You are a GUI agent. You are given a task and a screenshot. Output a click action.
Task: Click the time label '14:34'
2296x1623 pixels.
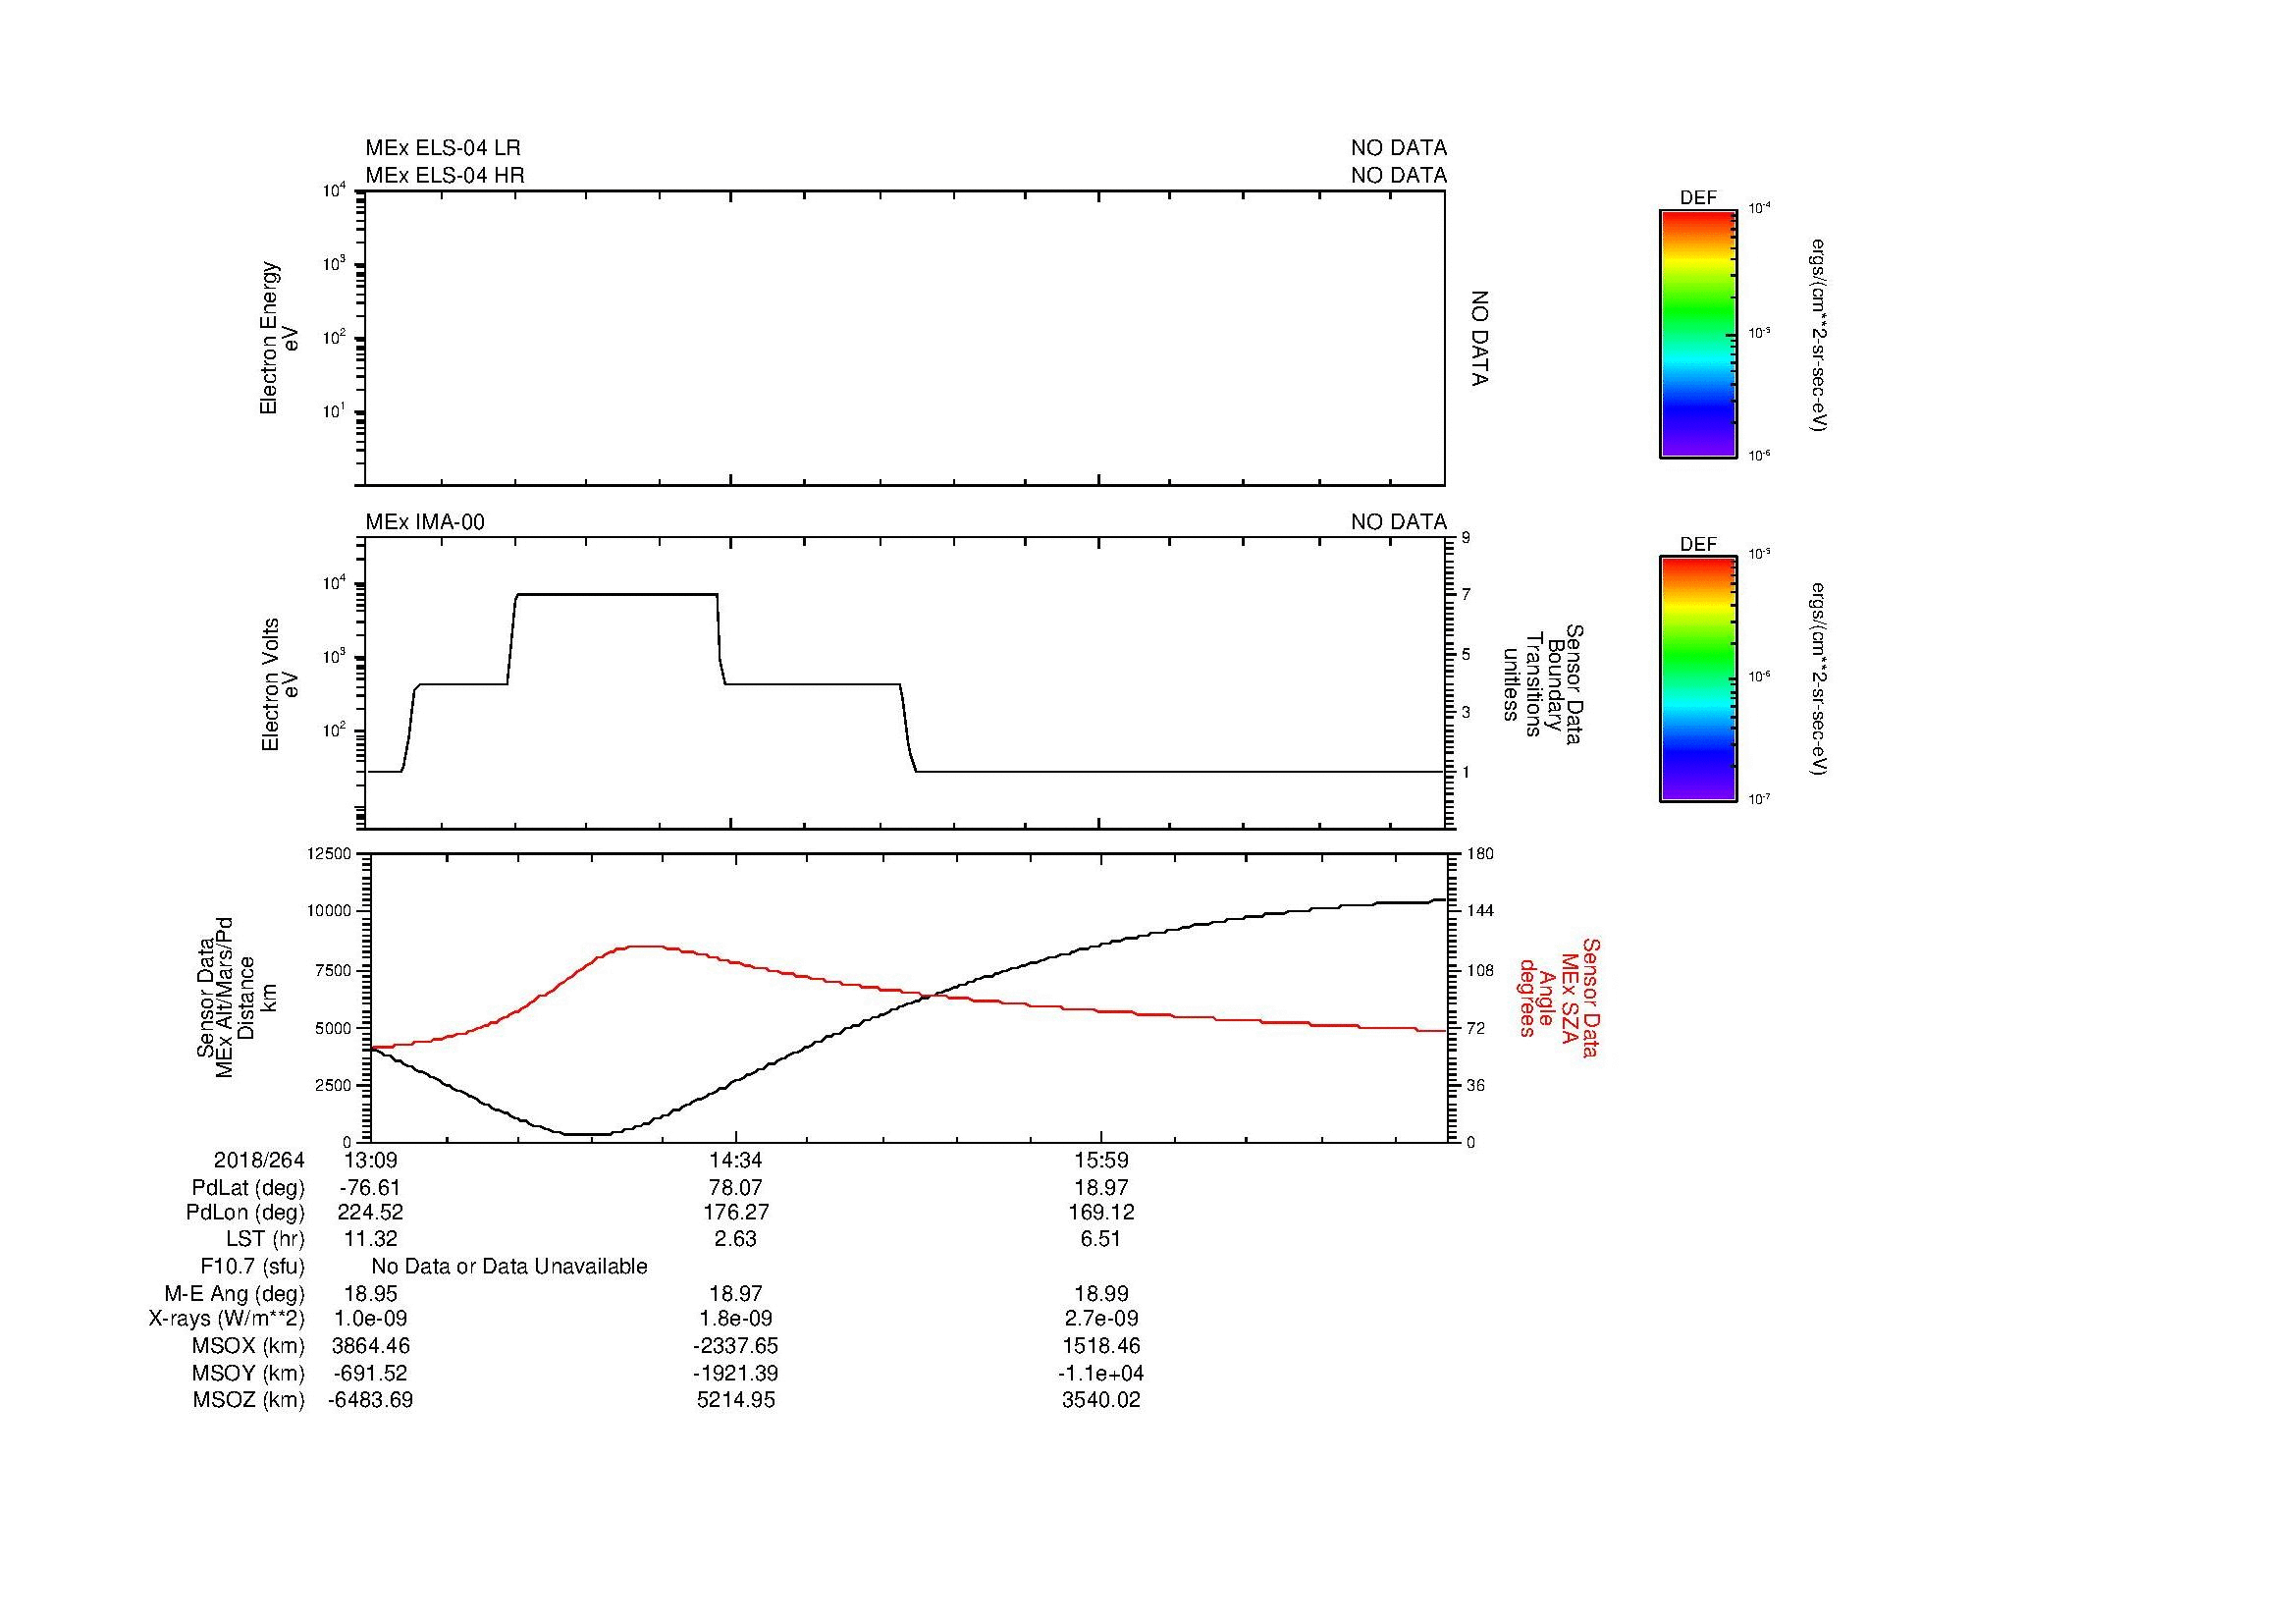[x=735, y=1160]
